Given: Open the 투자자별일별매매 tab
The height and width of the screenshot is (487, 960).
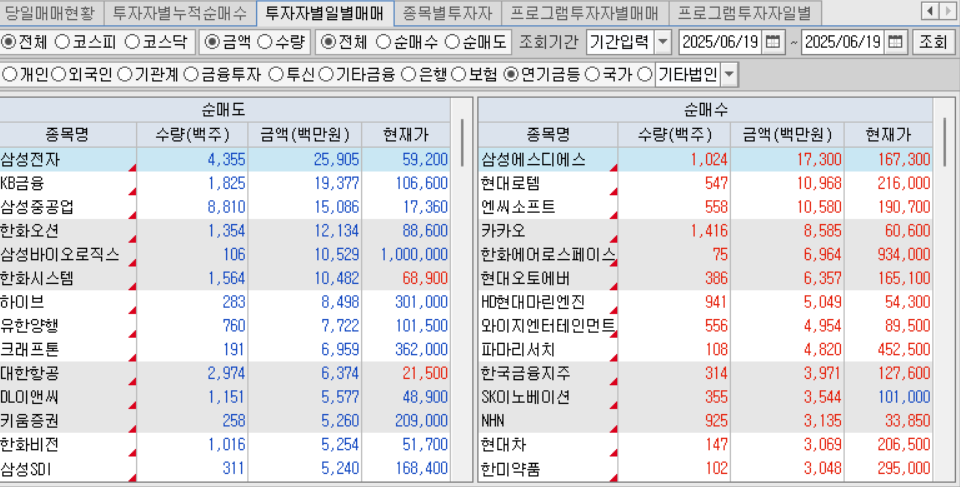Looking at the screenshot, I should [325, 11].
